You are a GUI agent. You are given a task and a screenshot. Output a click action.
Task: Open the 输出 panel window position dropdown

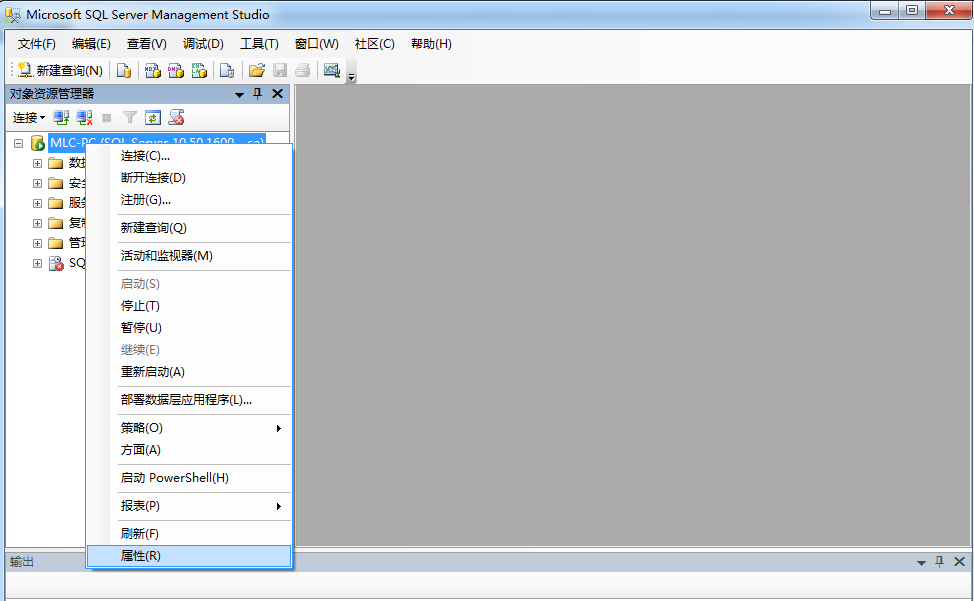[x=921, y=563]
